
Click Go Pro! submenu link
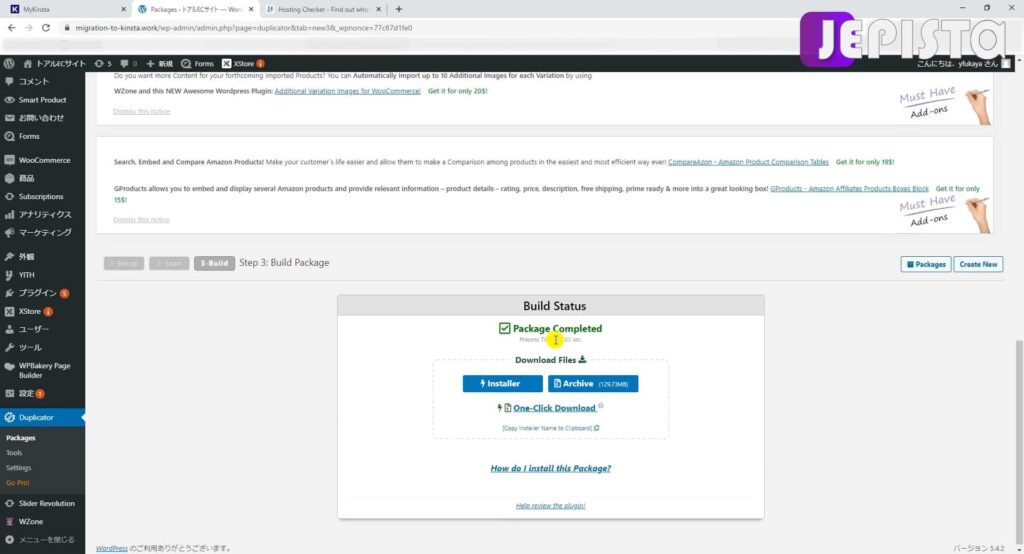pyautogui.click(x=18, y=483)
